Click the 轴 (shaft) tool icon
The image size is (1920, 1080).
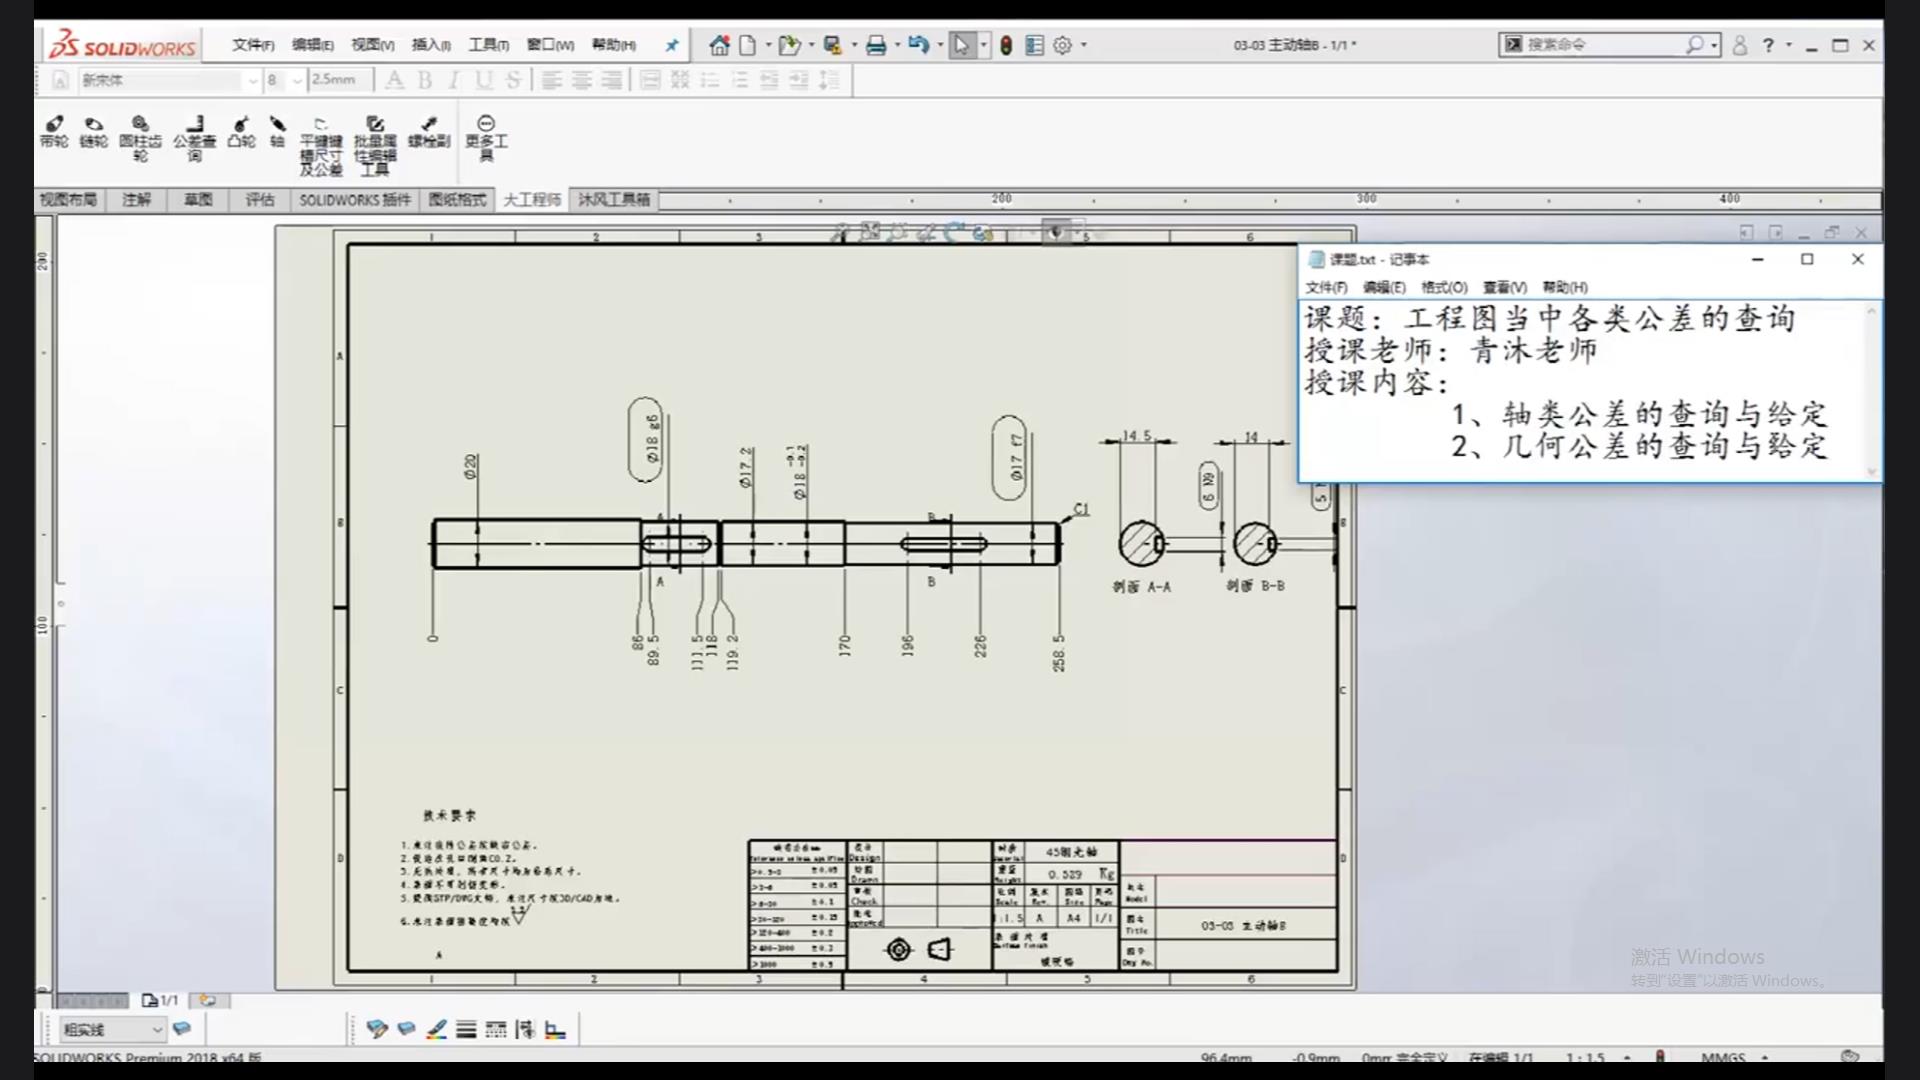click(277, 132)
